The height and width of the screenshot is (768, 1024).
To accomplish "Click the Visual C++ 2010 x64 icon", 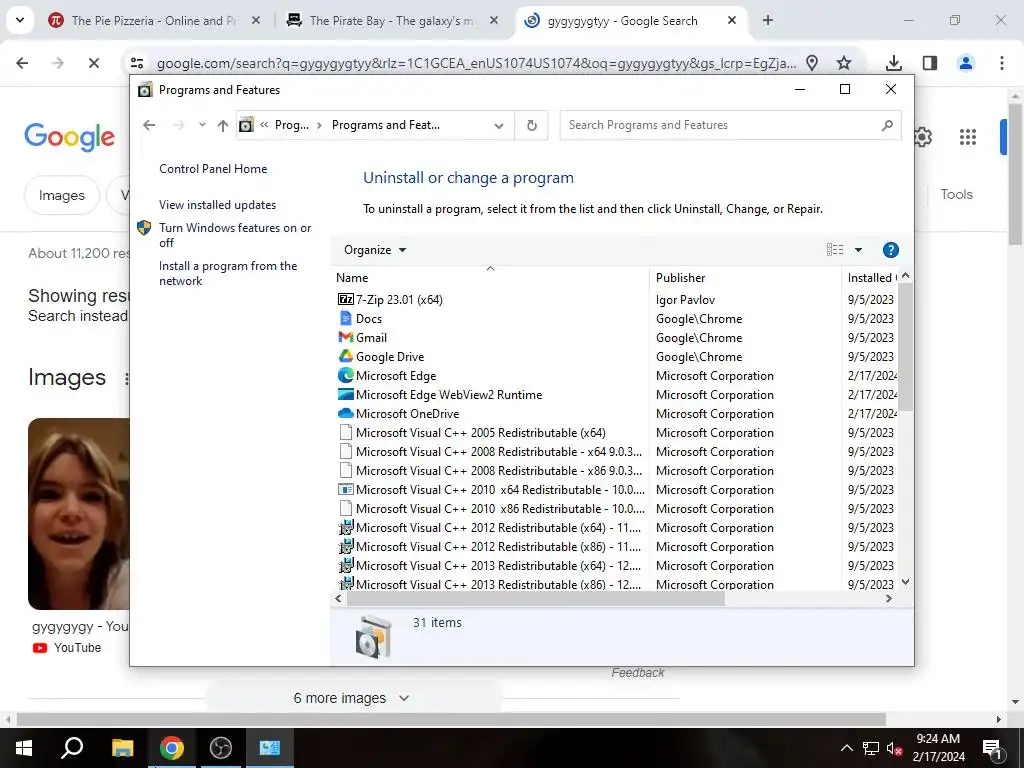I will pos(345,489).
